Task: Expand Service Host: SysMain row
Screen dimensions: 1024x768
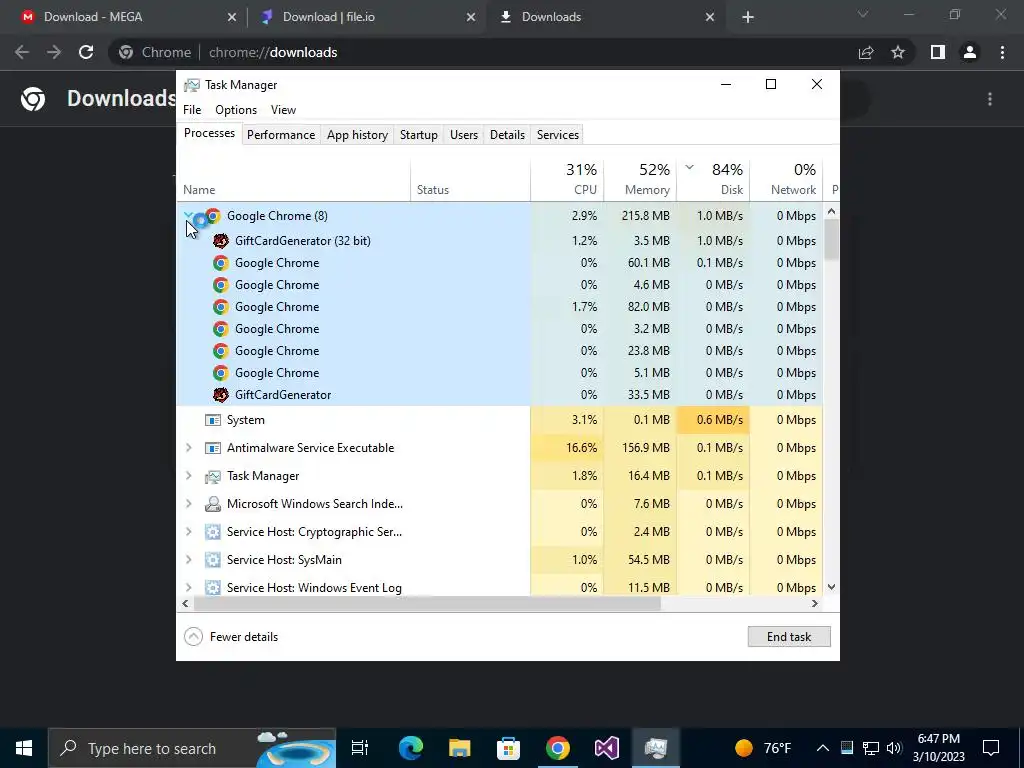Action: tap(189, 560)
